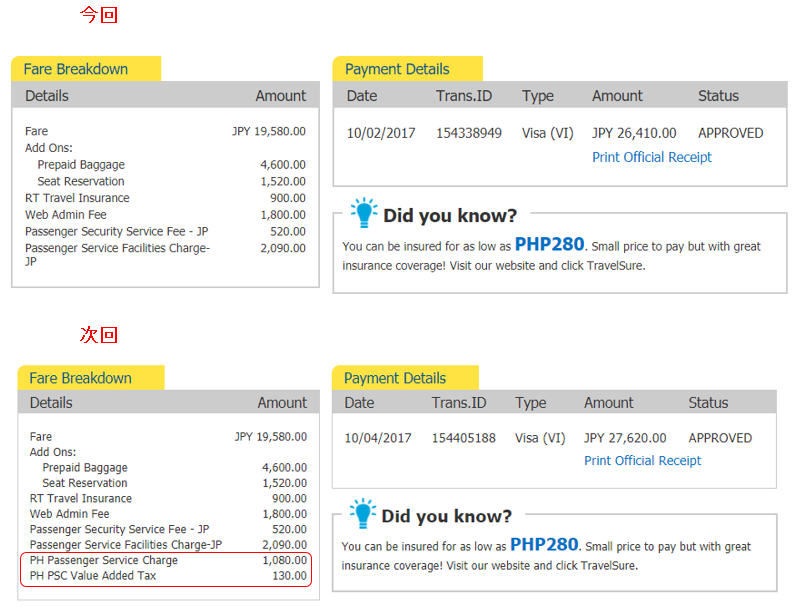
Task: Print Official Receipt for transaction 154405188
Action: (642, 461)
